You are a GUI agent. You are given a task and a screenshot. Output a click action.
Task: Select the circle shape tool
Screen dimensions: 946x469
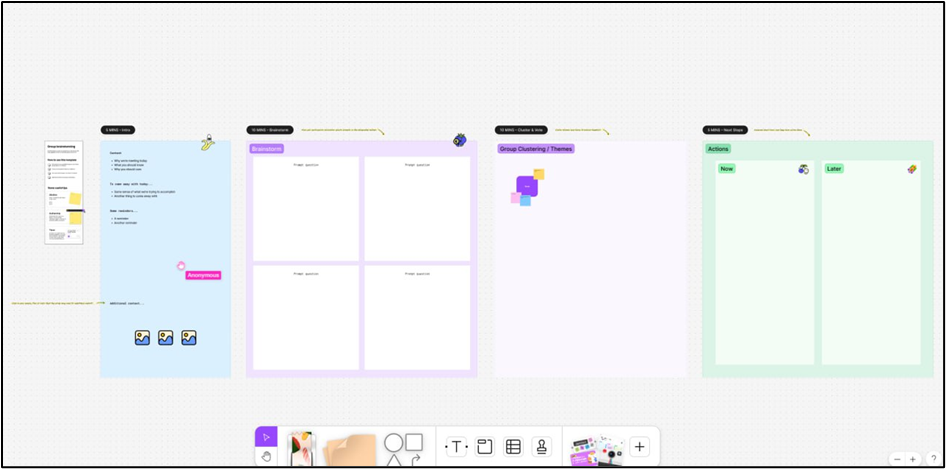[394, 442]
